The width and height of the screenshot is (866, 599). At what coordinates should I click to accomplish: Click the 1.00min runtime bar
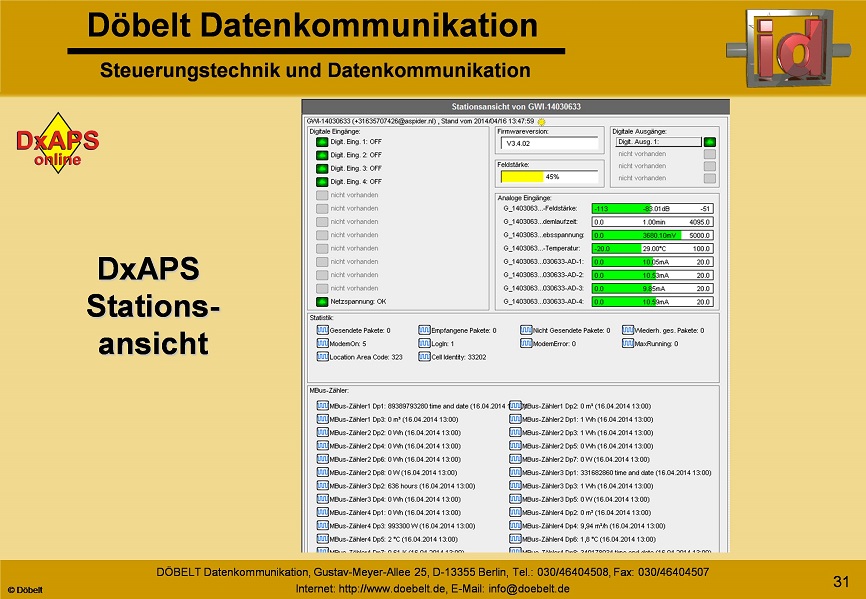coord(652,222)
